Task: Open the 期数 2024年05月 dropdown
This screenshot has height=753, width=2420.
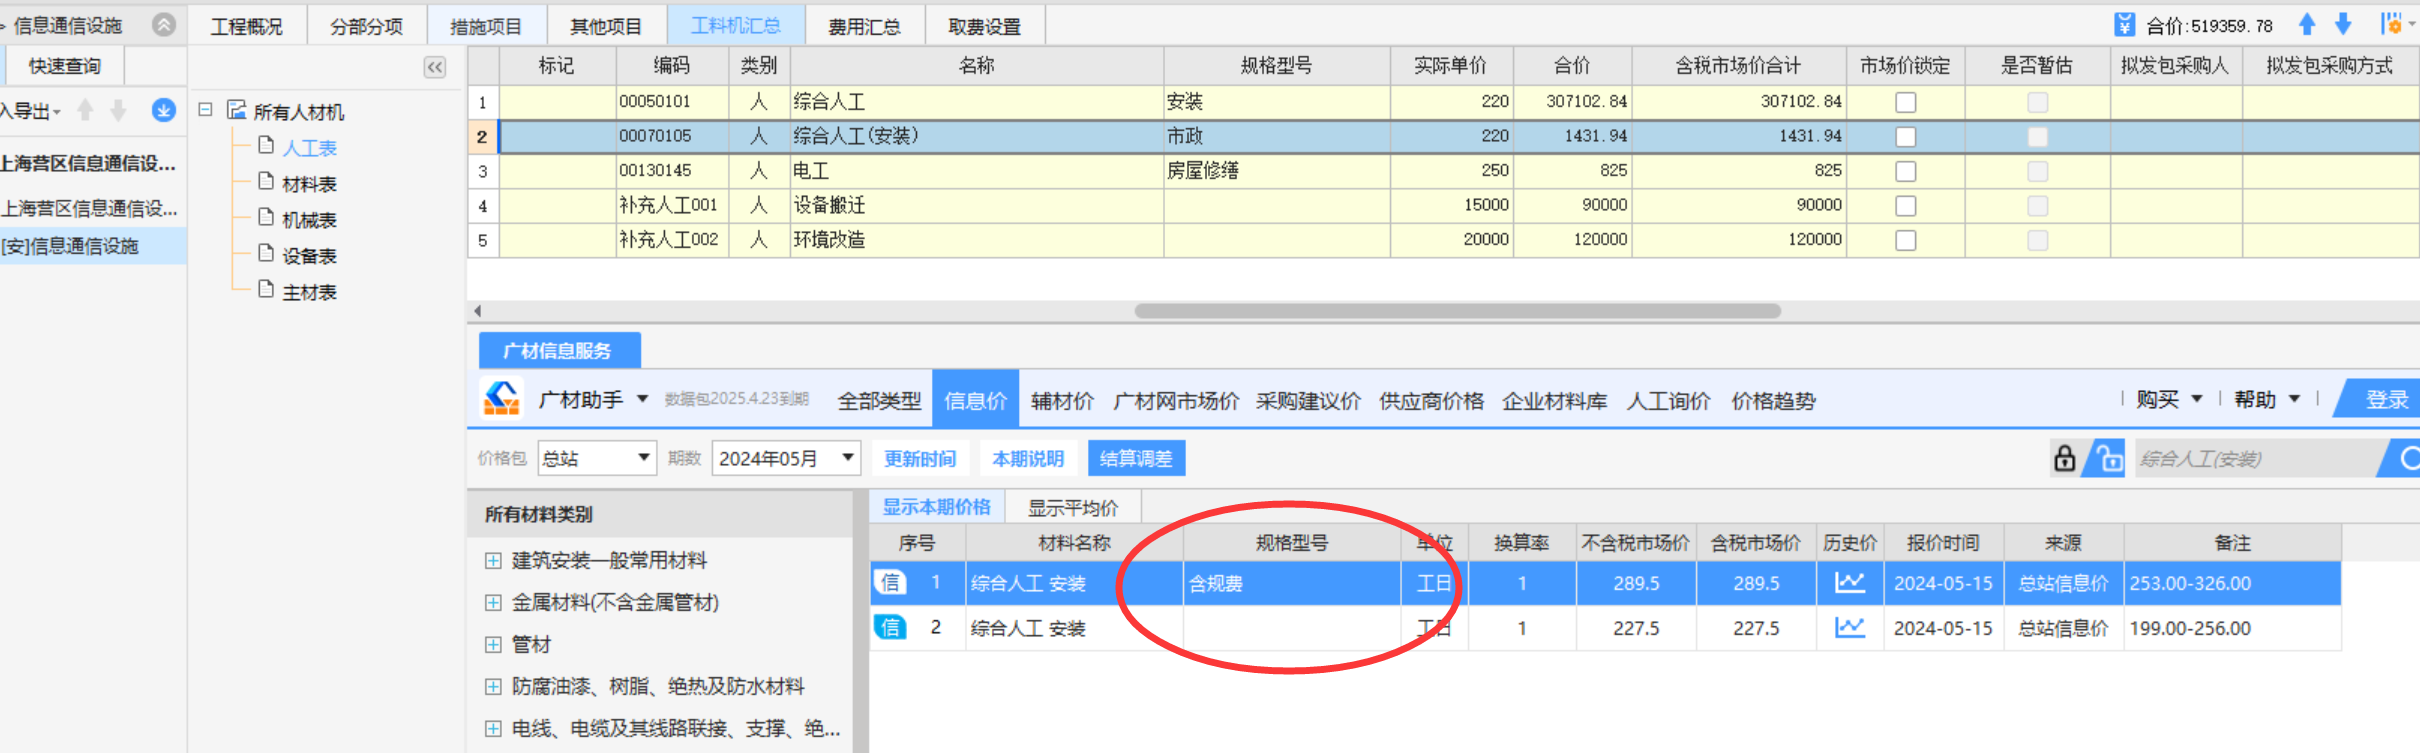Action: [x=786, y=458]
